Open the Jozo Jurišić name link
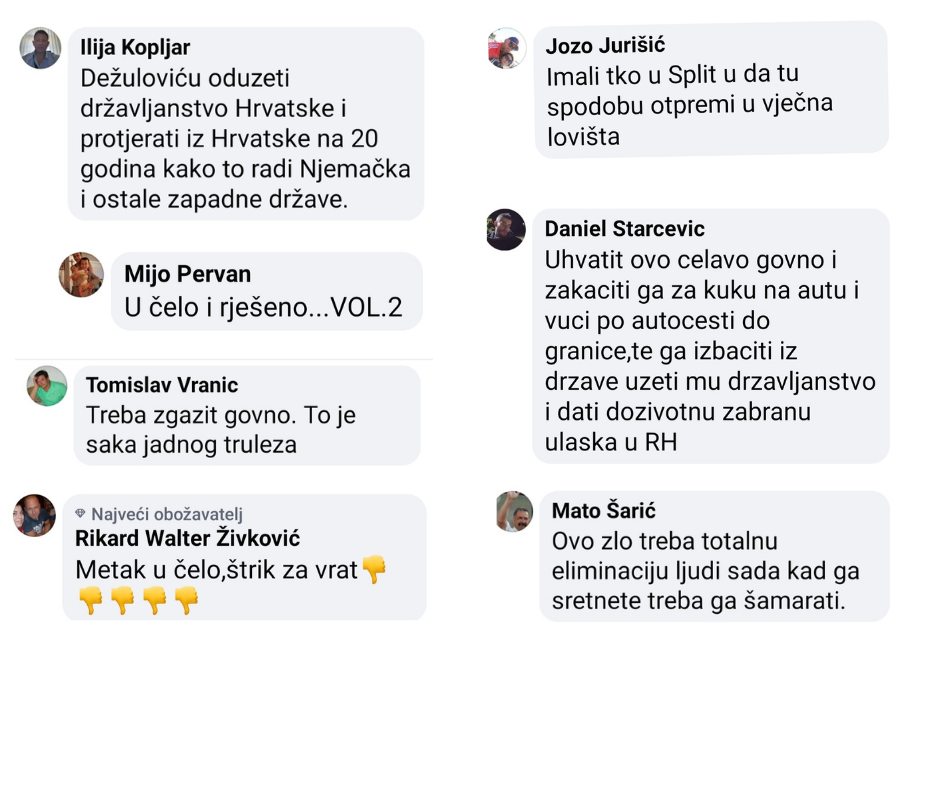The image size is (940, 788). click(x=605, y=46)
